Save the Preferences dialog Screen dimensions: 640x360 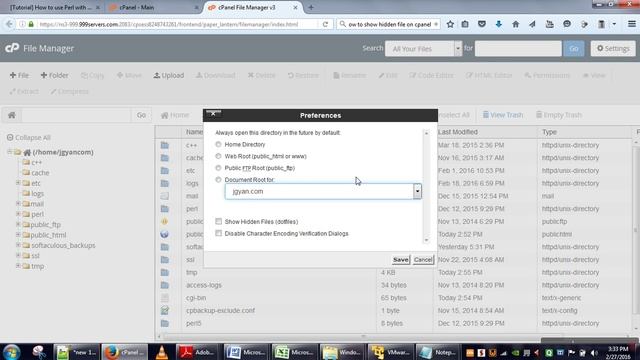400,260
